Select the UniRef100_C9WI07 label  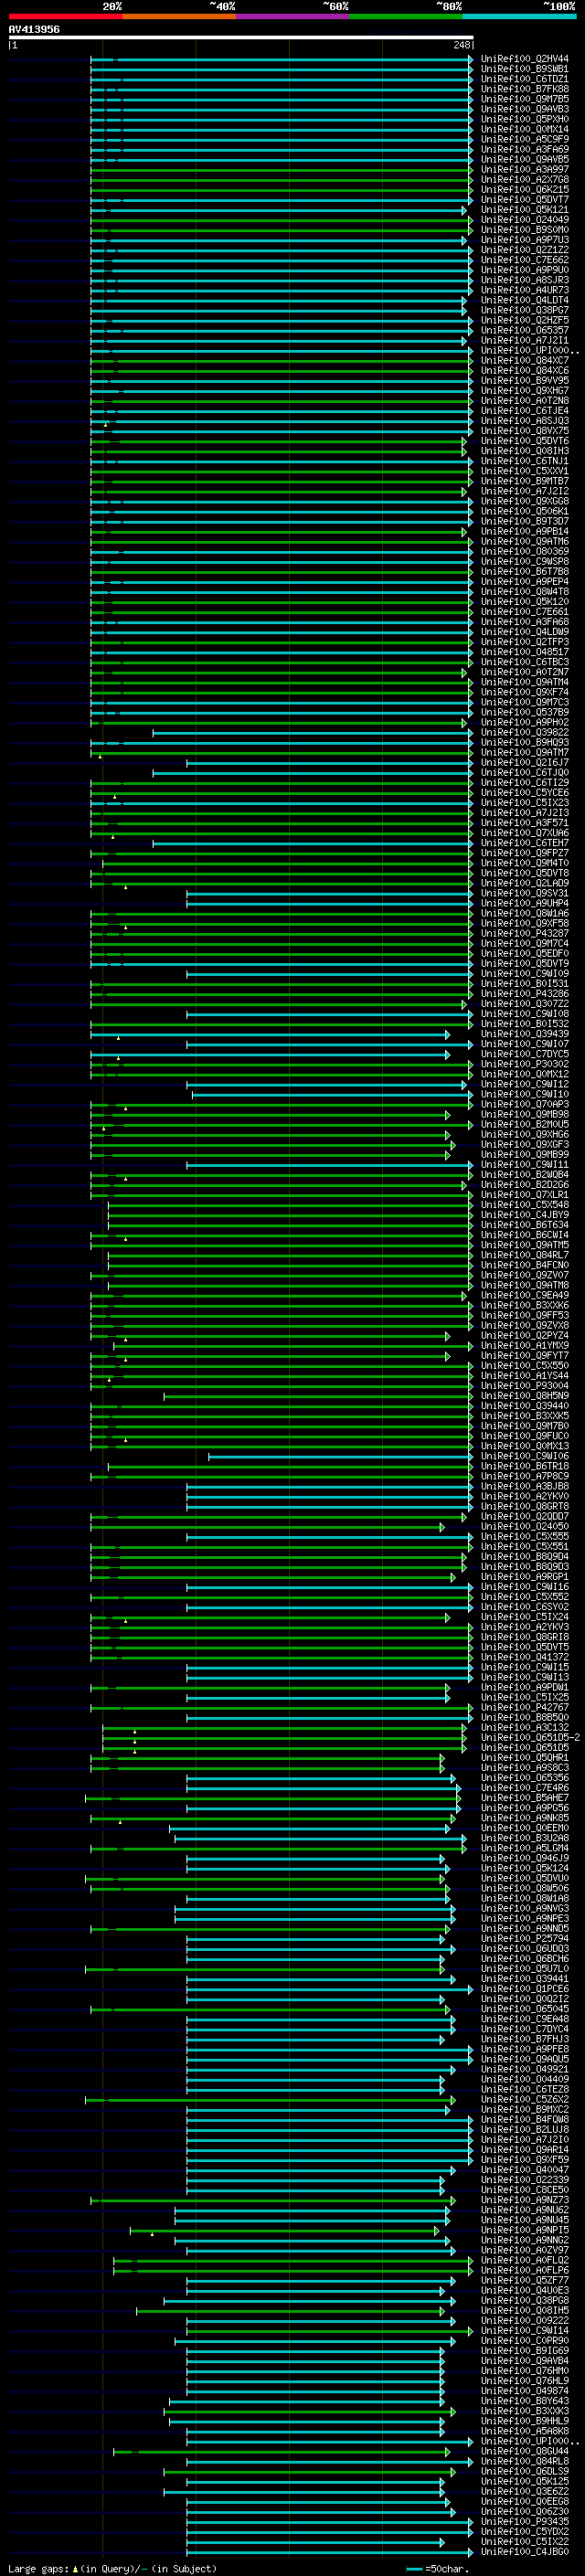click(525, 1044)
